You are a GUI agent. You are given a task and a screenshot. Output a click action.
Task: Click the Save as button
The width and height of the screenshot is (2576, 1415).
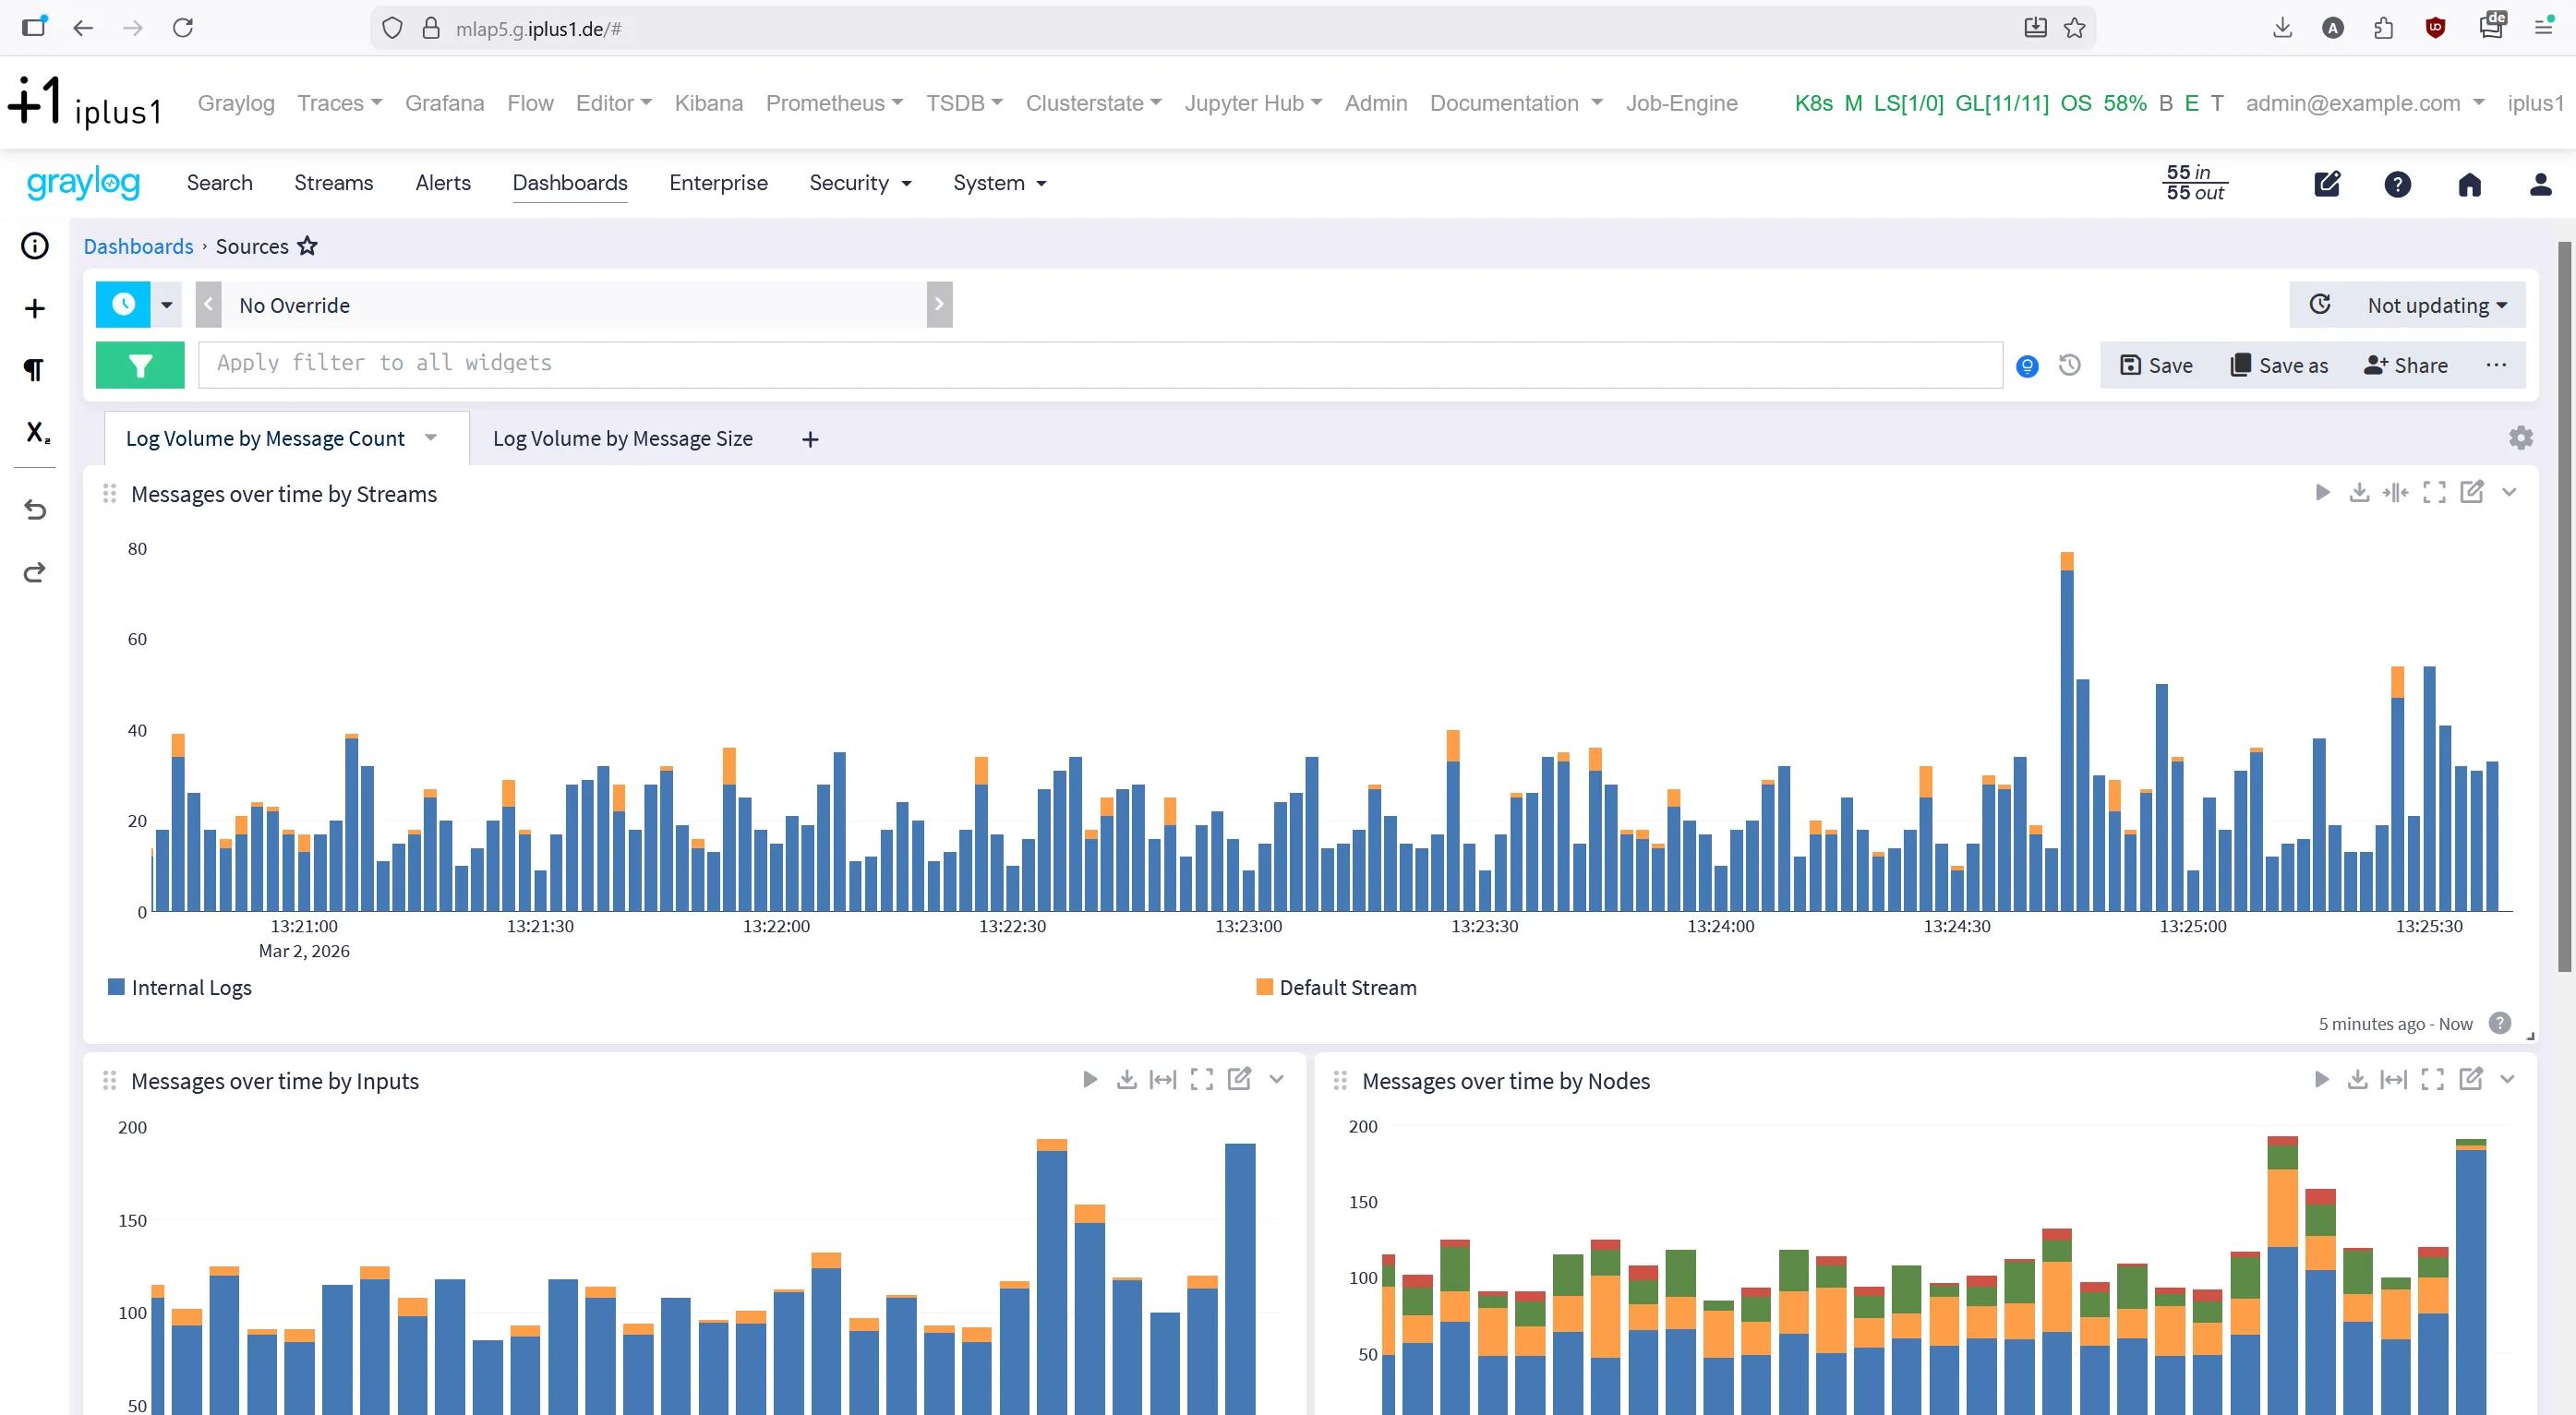tap(2279, 365)
